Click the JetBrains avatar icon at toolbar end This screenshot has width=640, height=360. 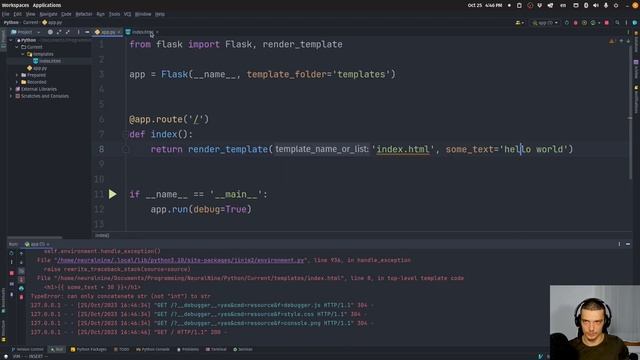point(635,23)
